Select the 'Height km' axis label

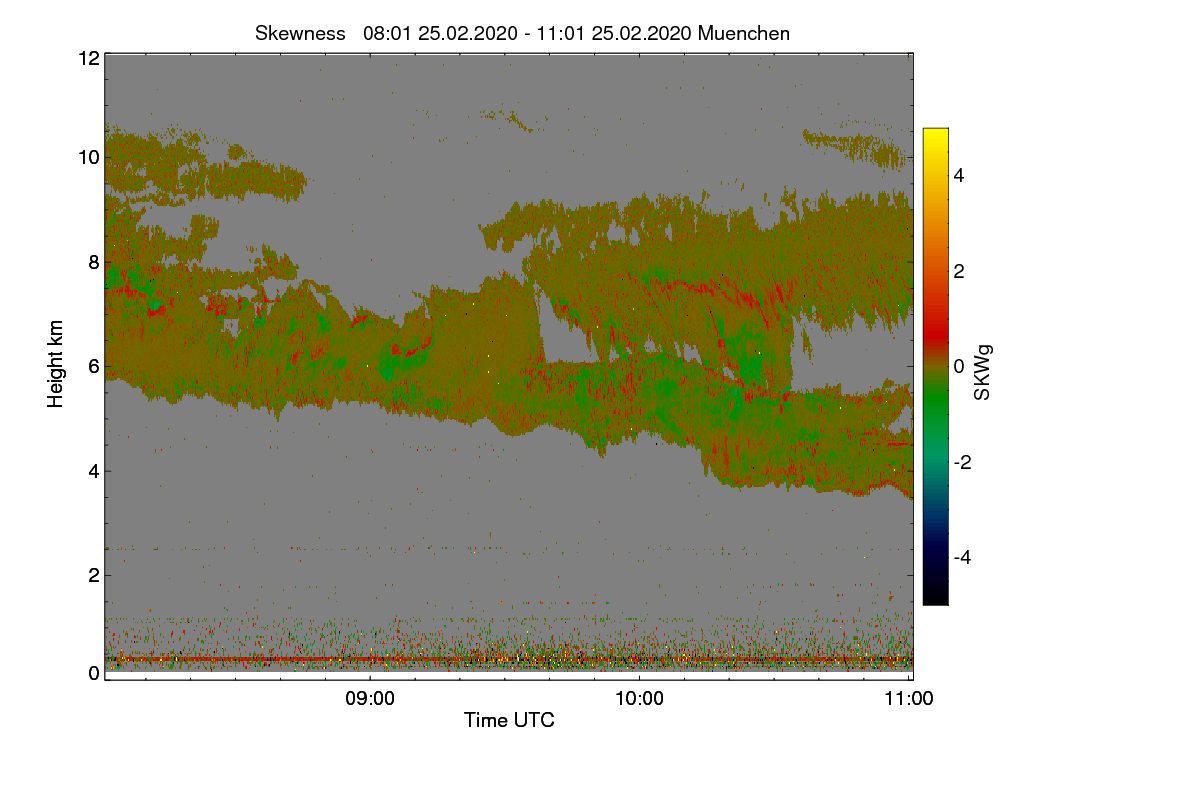[56, 366]
